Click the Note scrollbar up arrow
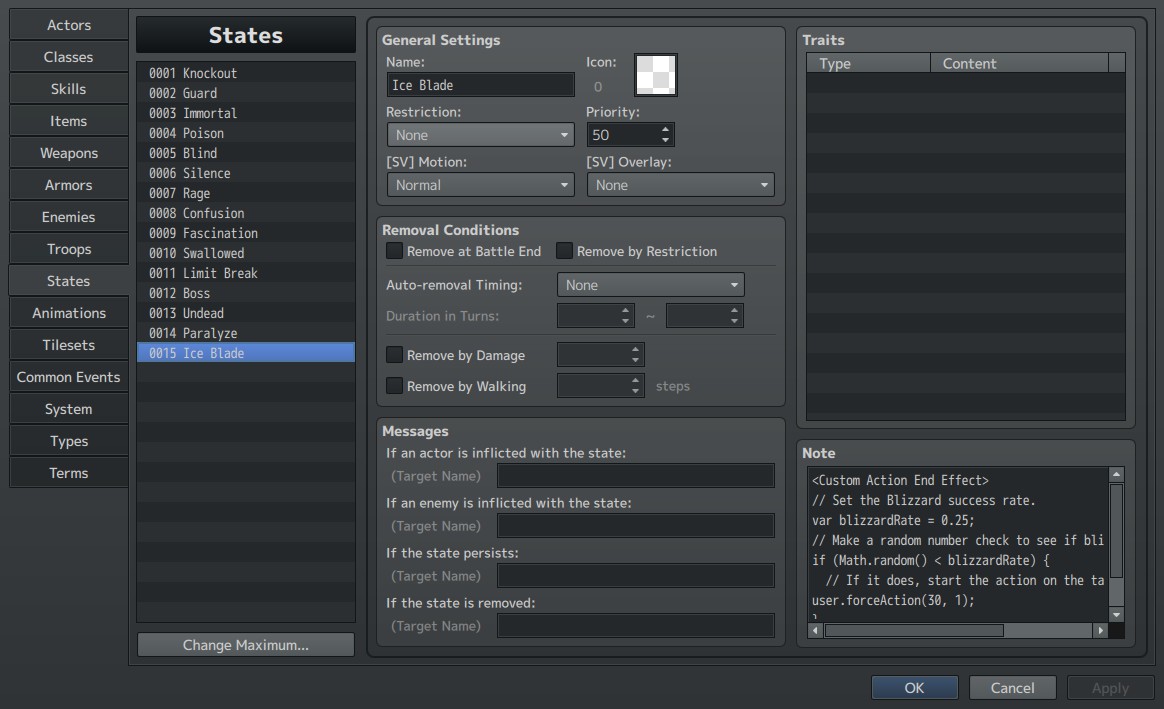The width and height of the screenshot is (1164, 709). (x=1116, y=474)
